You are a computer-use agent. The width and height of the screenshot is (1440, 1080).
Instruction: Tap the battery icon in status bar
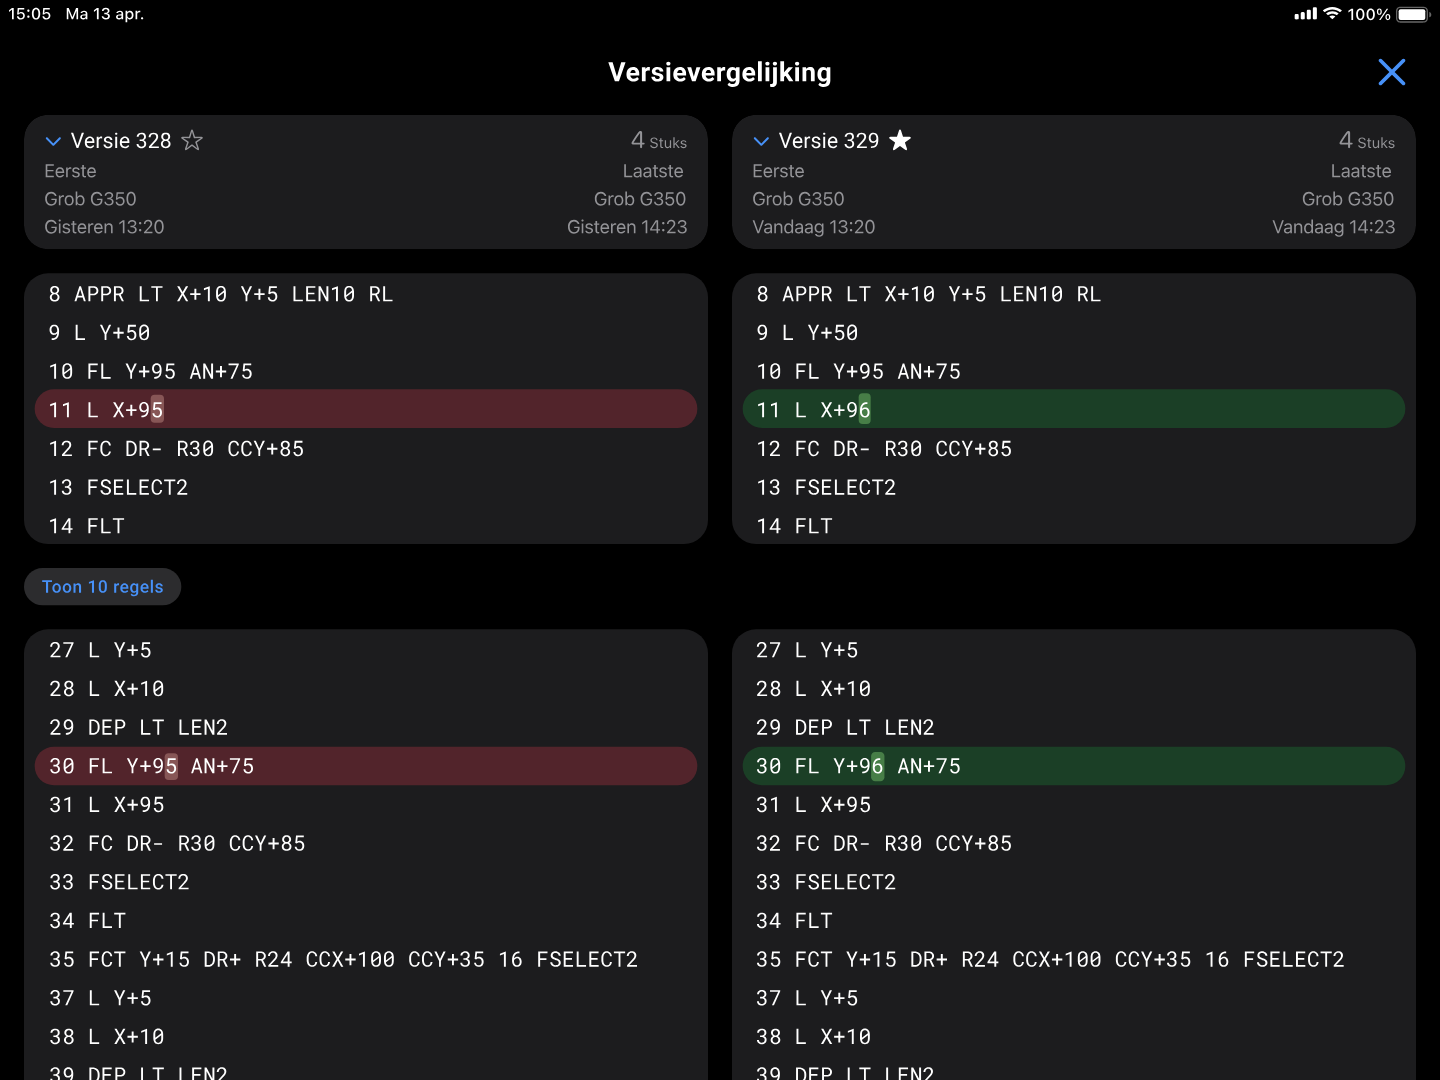tap(1414, 14)
